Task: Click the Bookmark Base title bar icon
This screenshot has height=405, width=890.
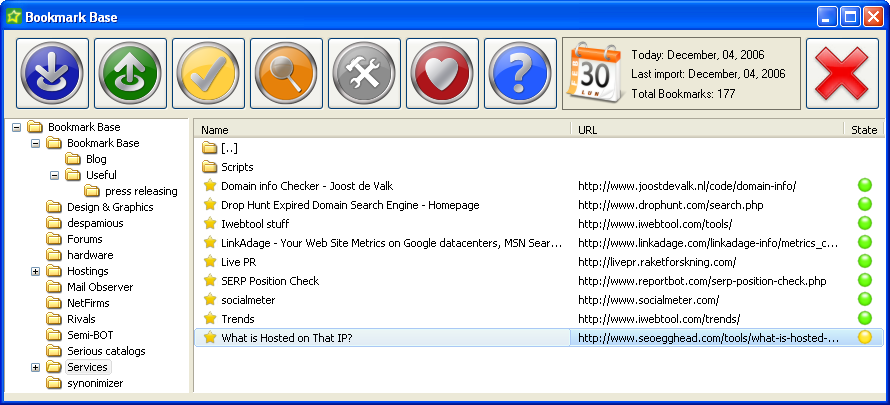Action: tap(13, 16)
